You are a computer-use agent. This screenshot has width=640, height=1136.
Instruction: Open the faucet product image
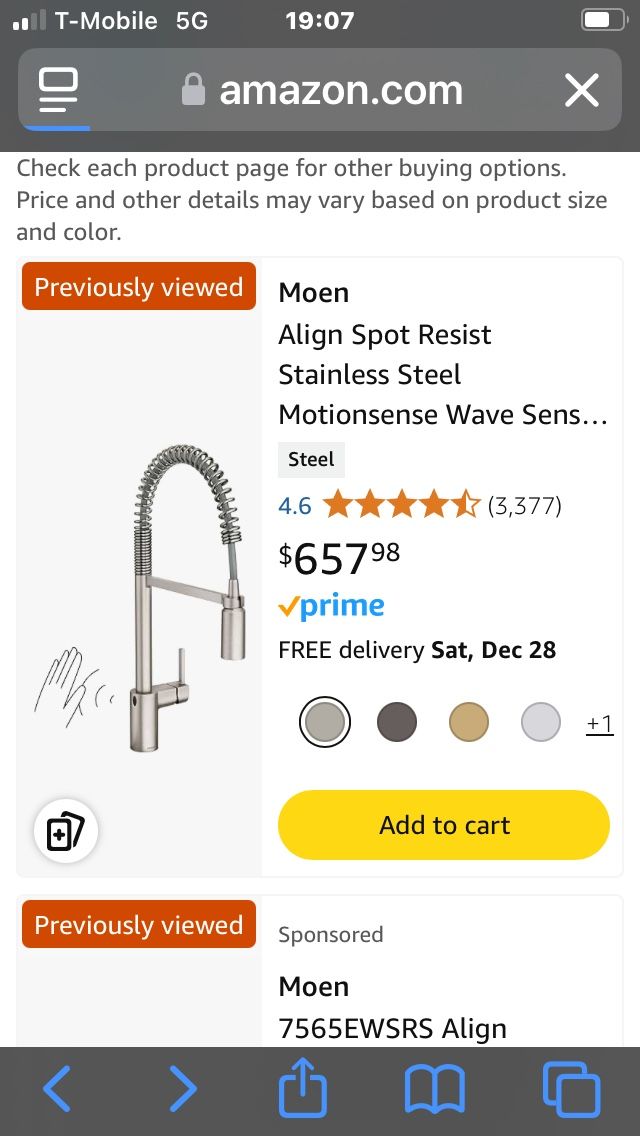141,600
